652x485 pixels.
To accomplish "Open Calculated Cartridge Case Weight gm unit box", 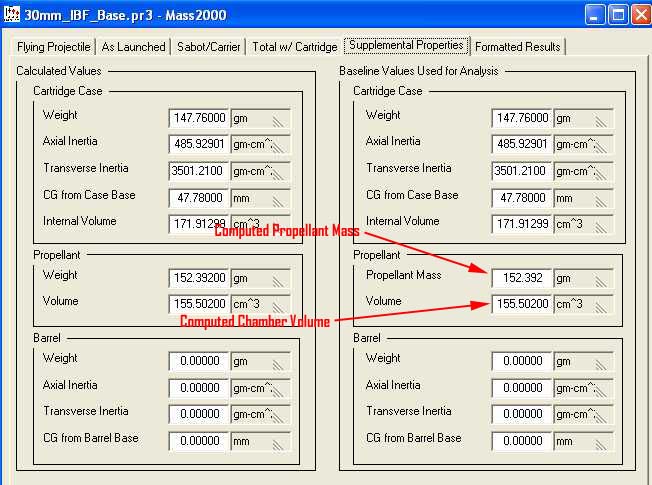I will click(x=260, y=117).
